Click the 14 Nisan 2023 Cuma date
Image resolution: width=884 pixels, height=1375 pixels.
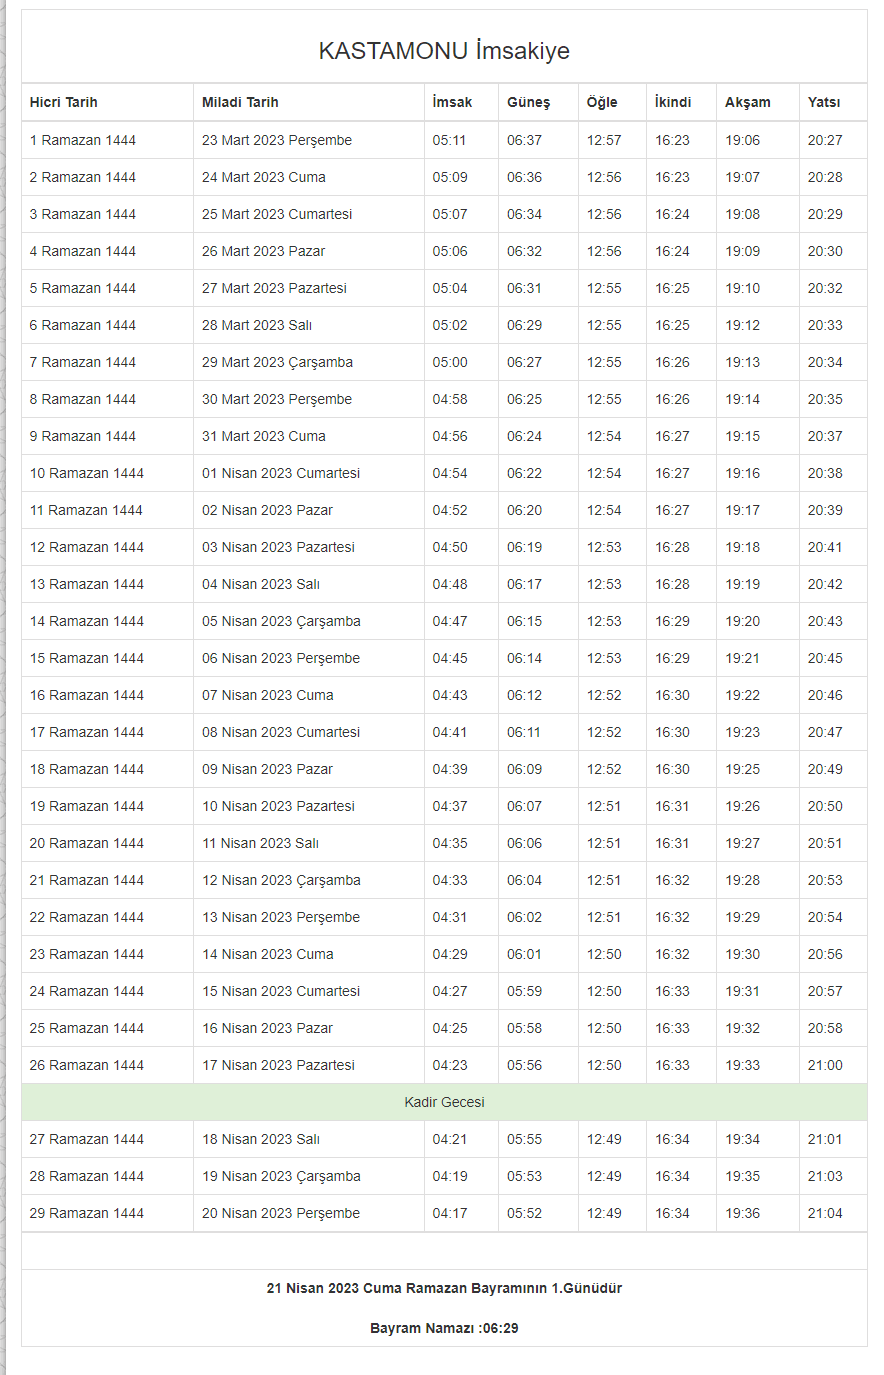268,954
